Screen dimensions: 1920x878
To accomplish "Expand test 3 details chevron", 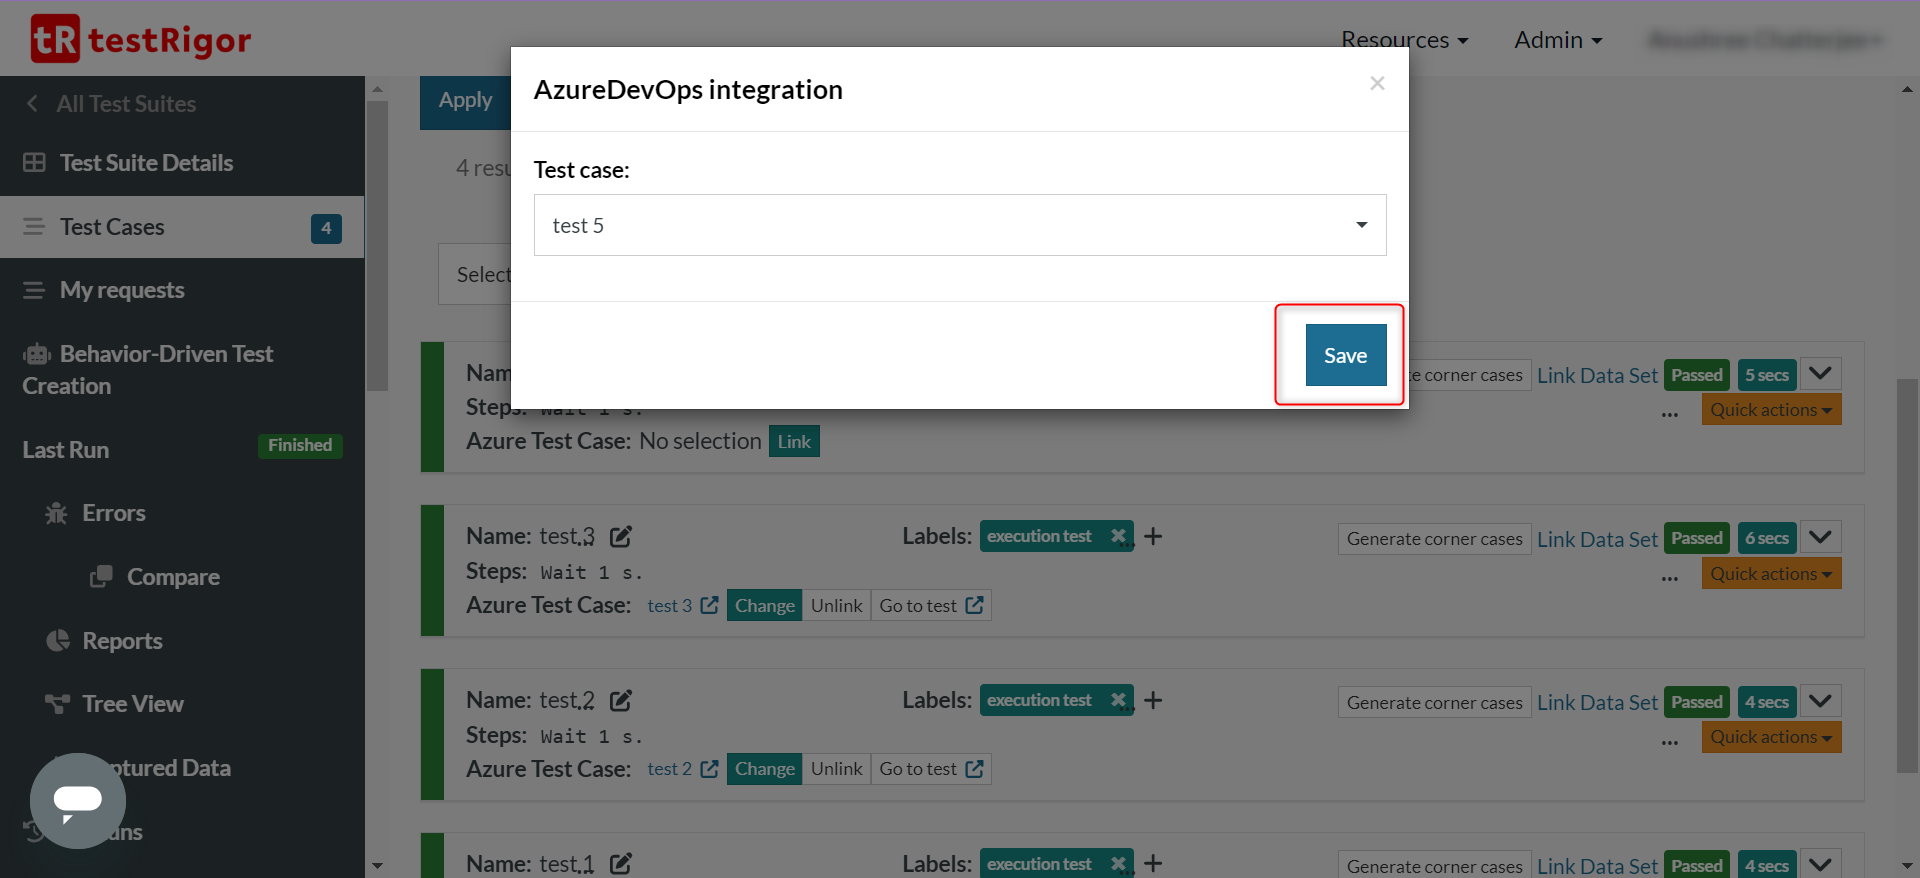I will click(1820, 537).
